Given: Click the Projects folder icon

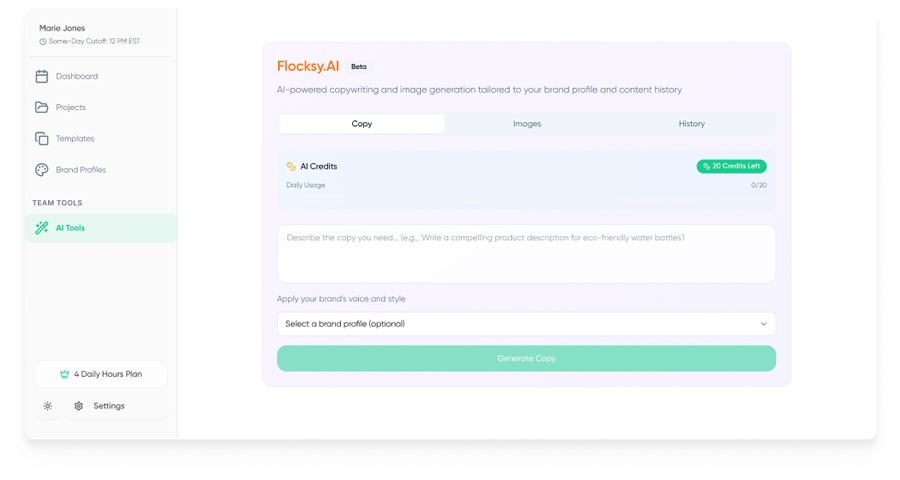Looking at the screenshot, I should point(42,107).
